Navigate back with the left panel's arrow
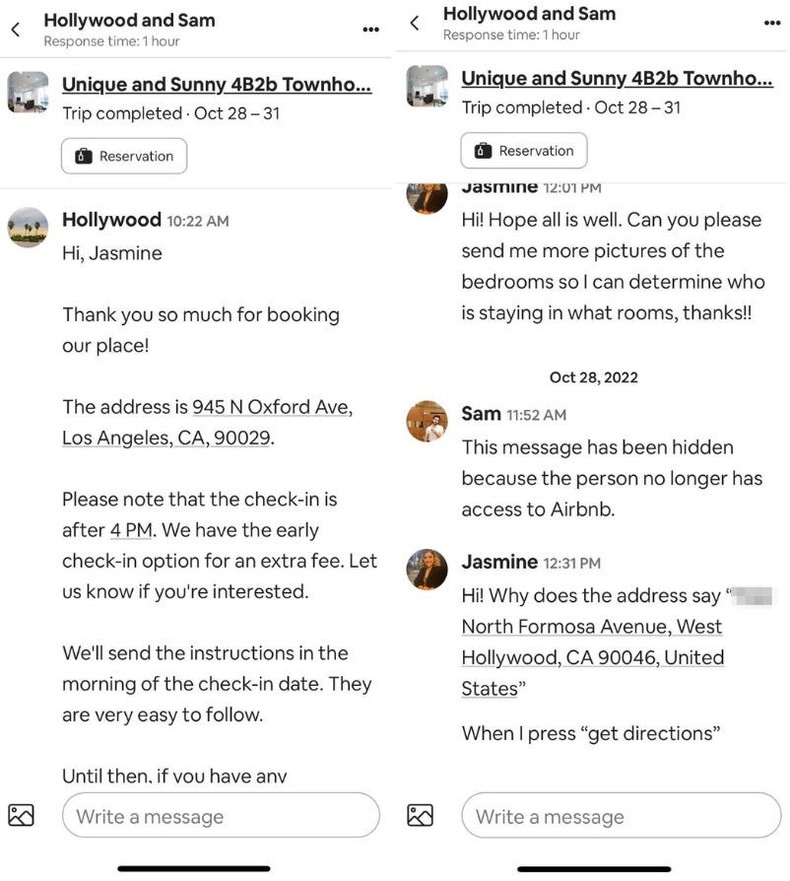Image resolution: width=790 pixels, height=881 pixels. tap(17, 30)
